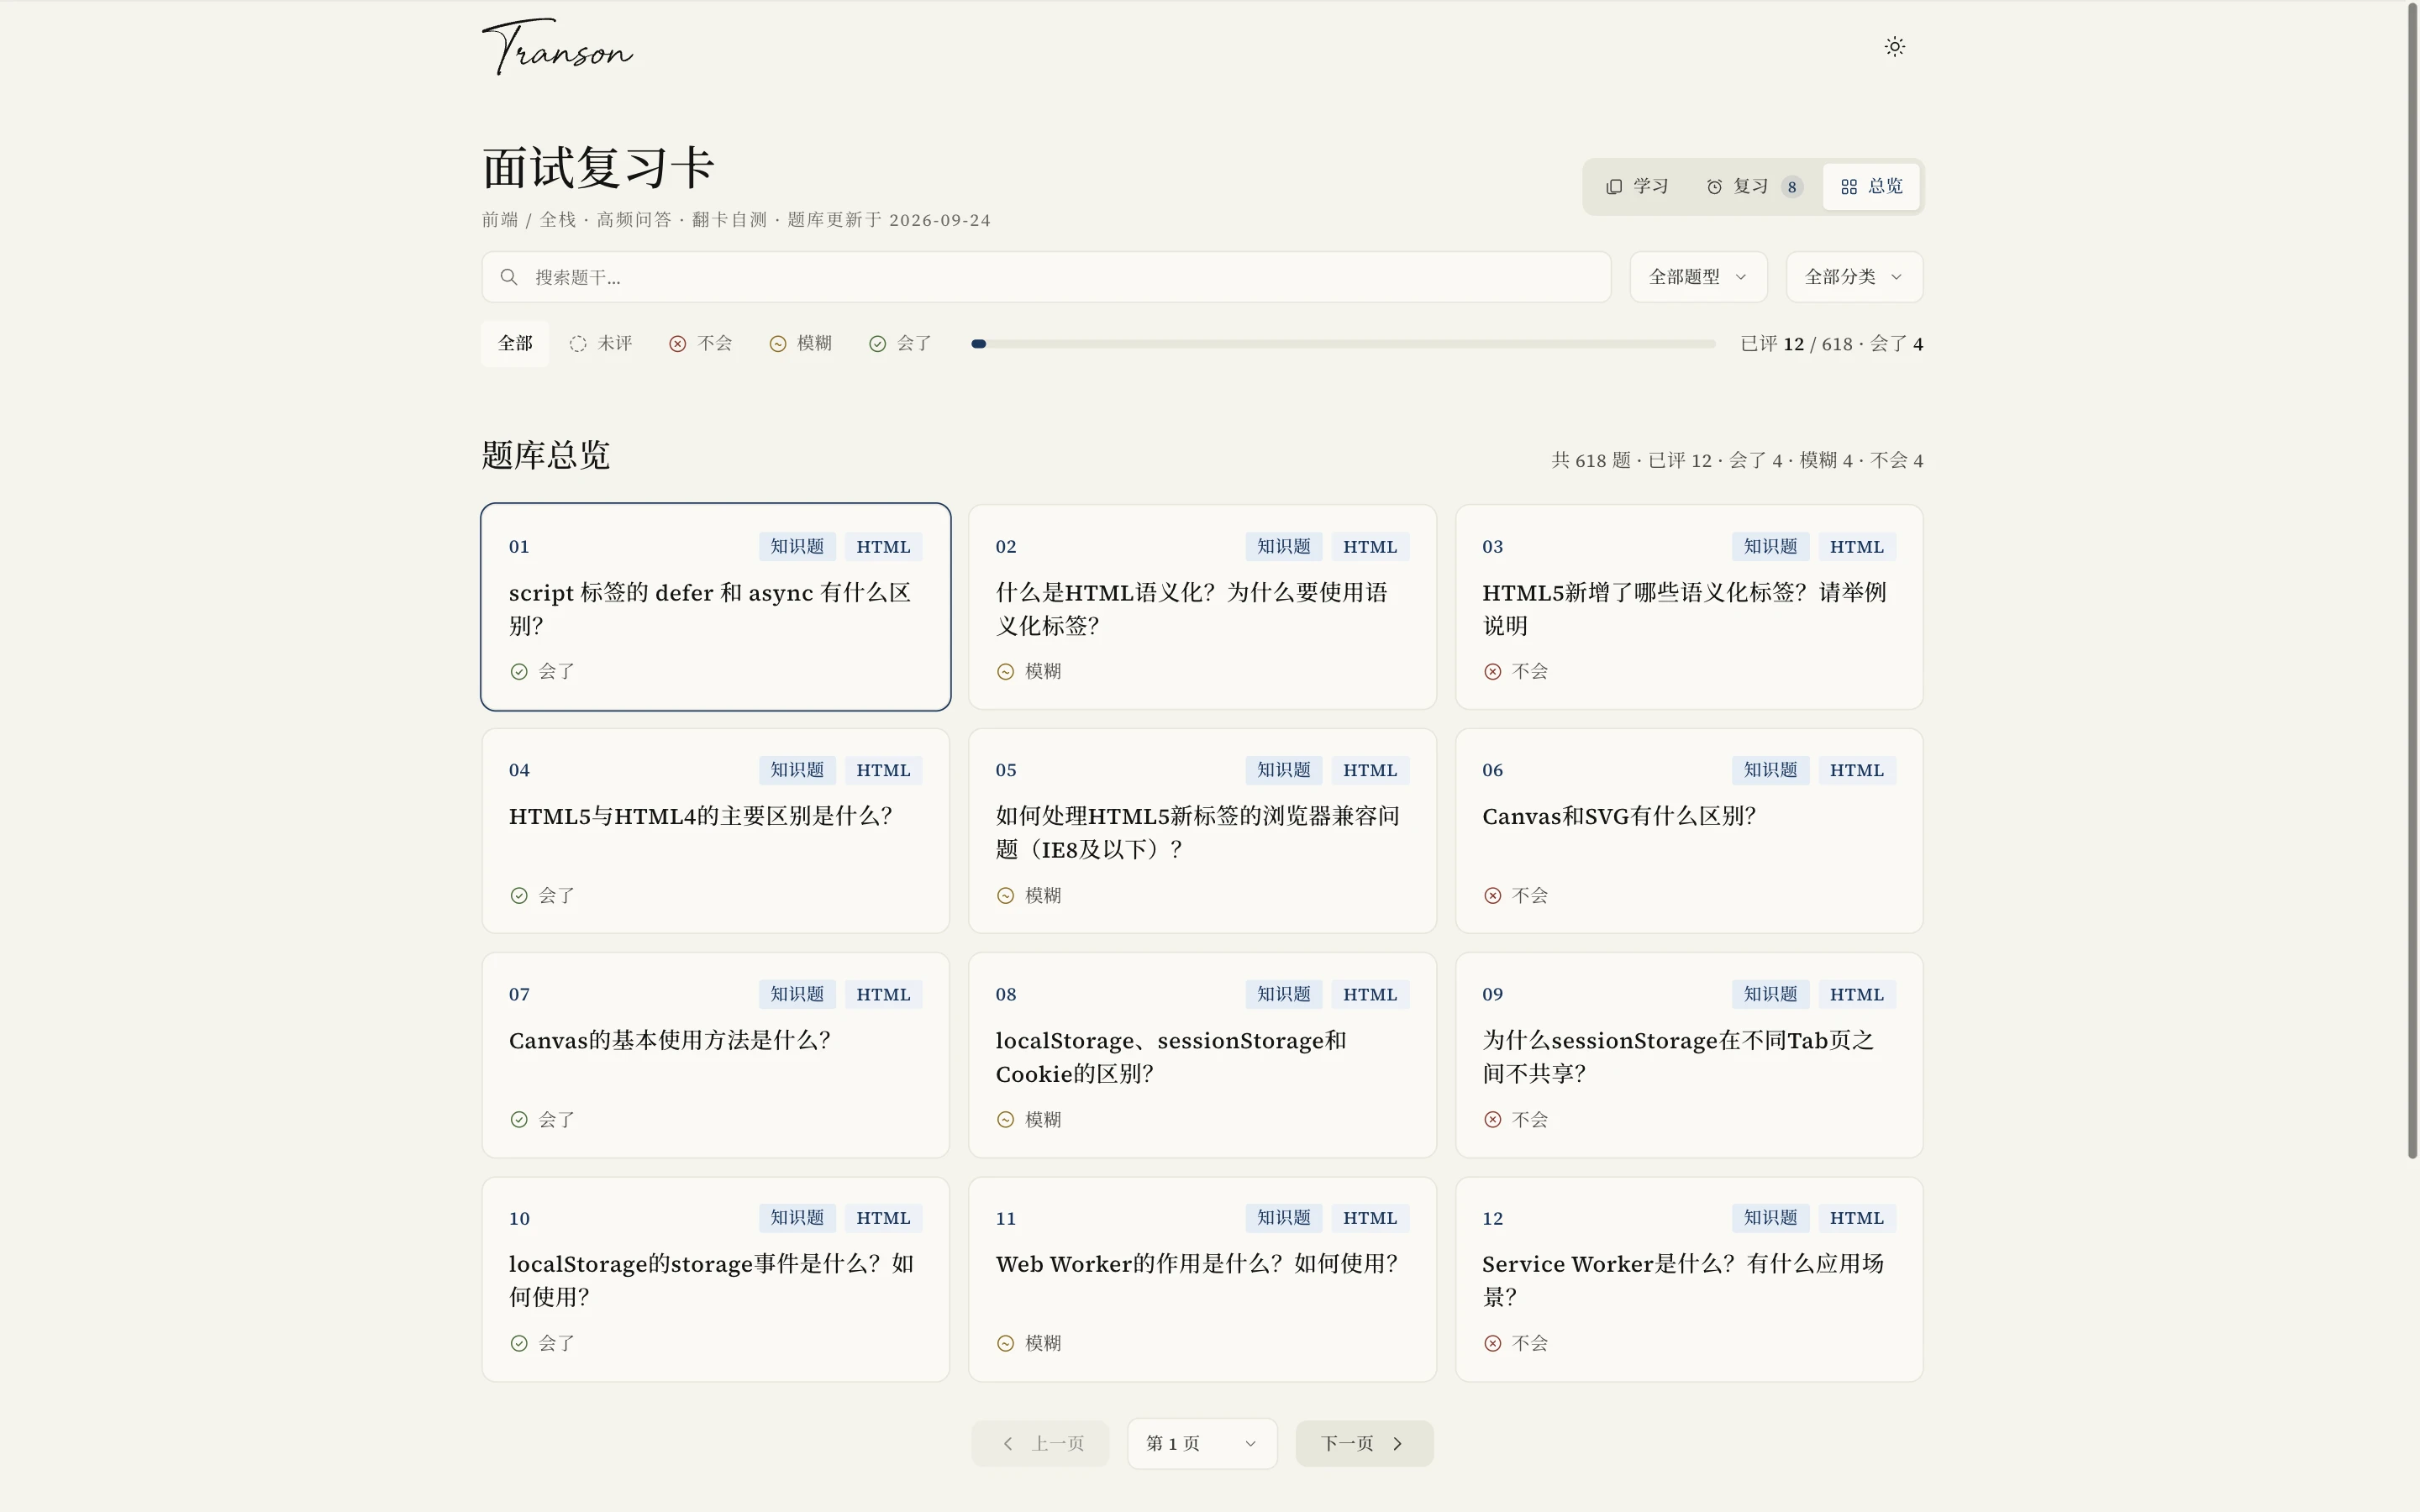Click the 模糊 icon on card 08
The height and width of the screenshot is (1512, 2420).
1005,1120
